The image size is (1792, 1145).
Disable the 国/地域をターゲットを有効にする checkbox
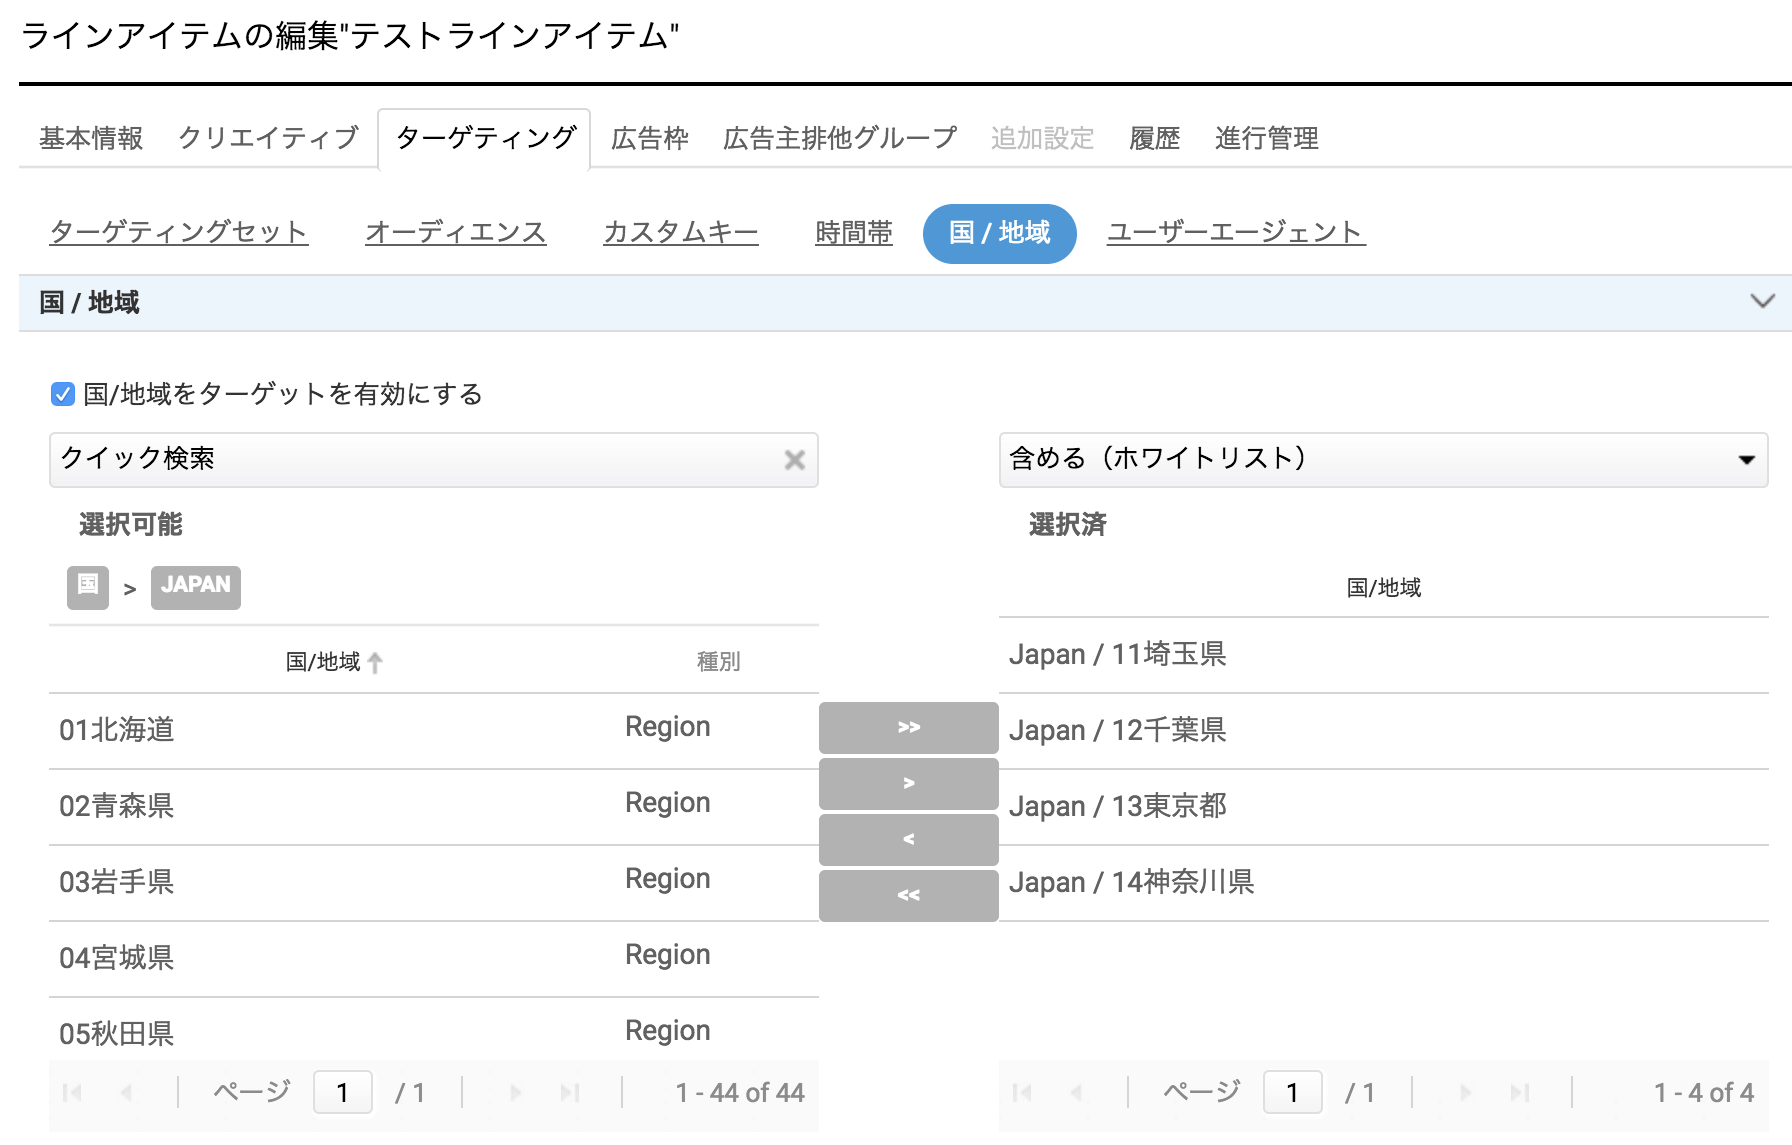coord(62,394)
